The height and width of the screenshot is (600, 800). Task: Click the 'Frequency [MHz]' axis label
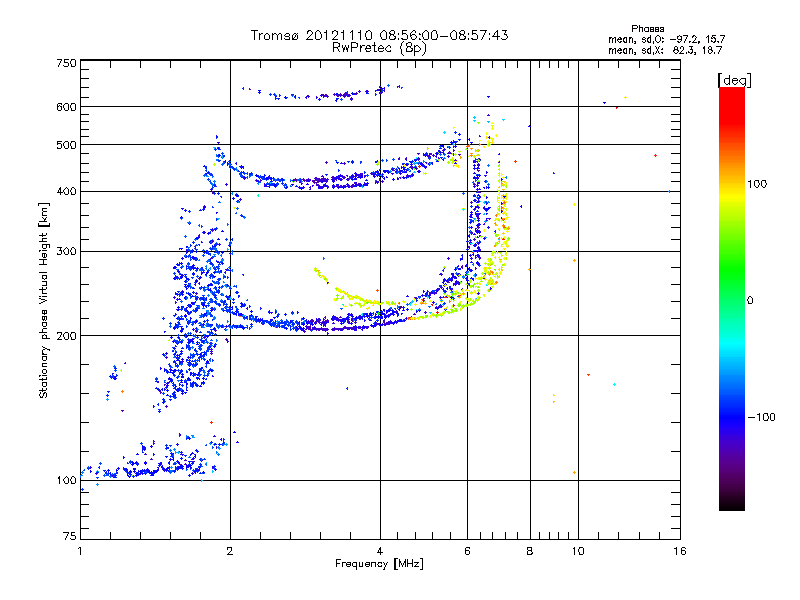click(x=379, y=564)
